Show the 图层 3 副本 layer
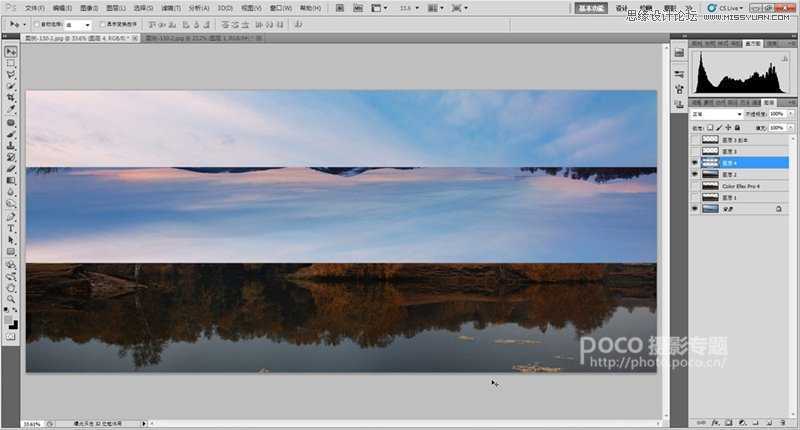800x430 pixels. (x=694, y=140)
